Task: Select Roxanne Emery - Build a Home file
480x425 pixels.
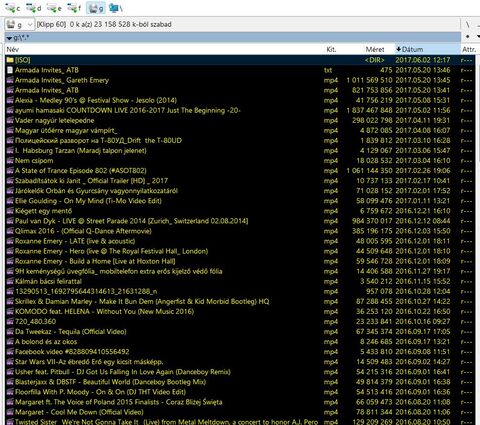Action: 95,261
